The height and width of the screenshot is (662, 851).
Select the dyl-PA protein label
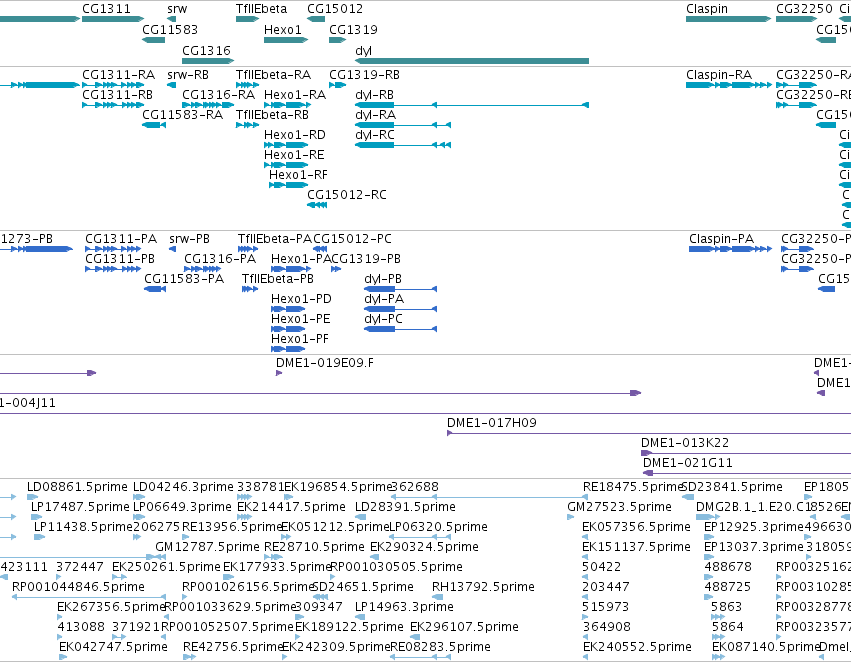click(384, 298)
